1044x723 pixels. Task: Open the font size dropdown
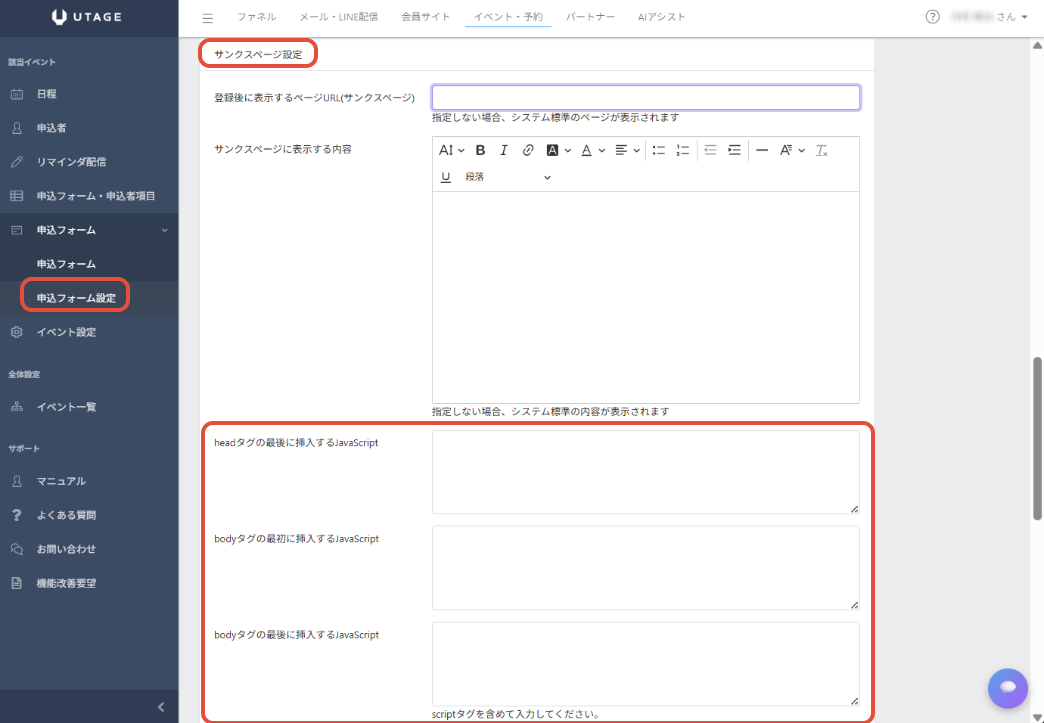[452, 150]
